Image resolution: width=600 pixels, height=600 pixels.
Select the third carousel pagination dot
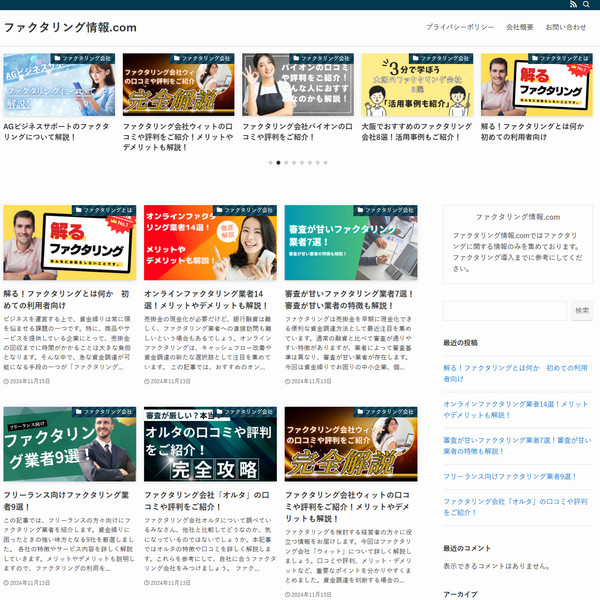286,162
